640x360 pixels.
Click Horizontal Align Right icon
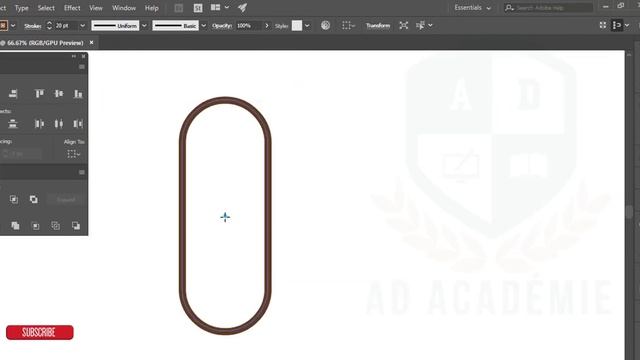pyautogui.click(x=13, y=94)
